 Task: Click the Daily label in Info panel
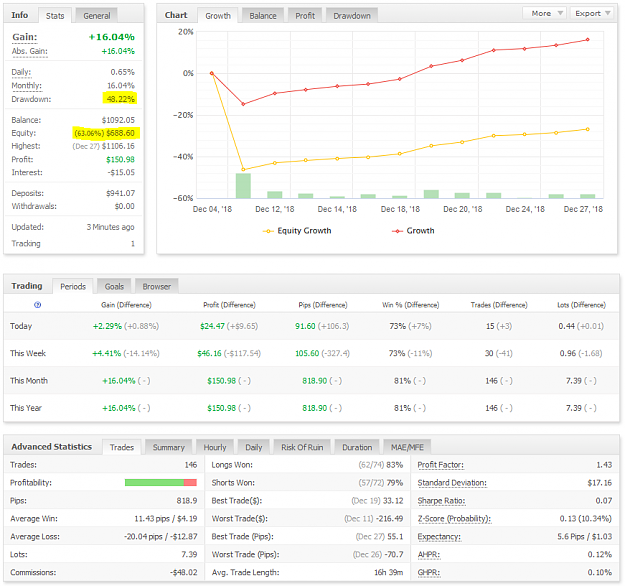click(21, 72)
